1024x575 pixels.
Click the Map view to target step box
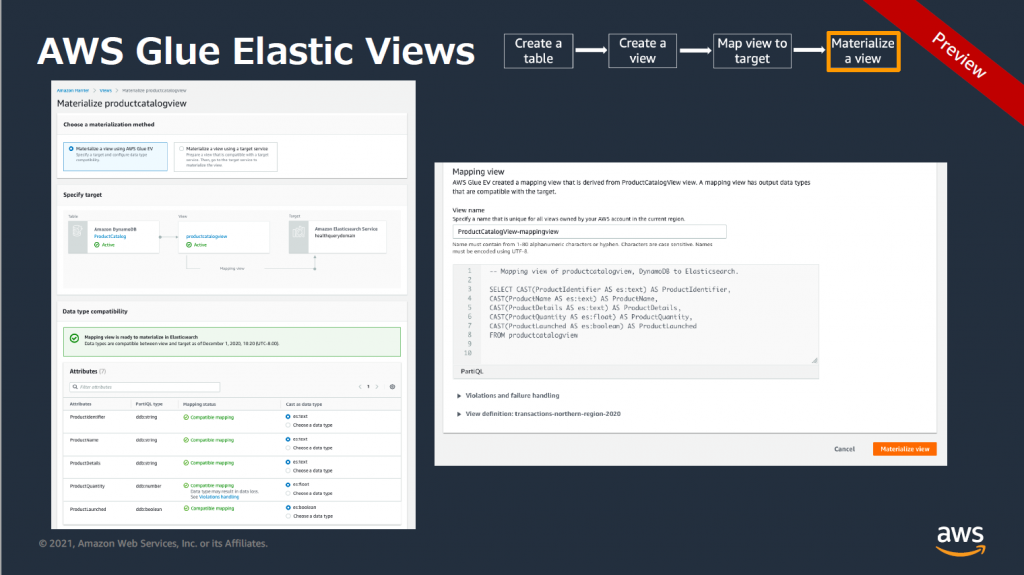[752, 51]
